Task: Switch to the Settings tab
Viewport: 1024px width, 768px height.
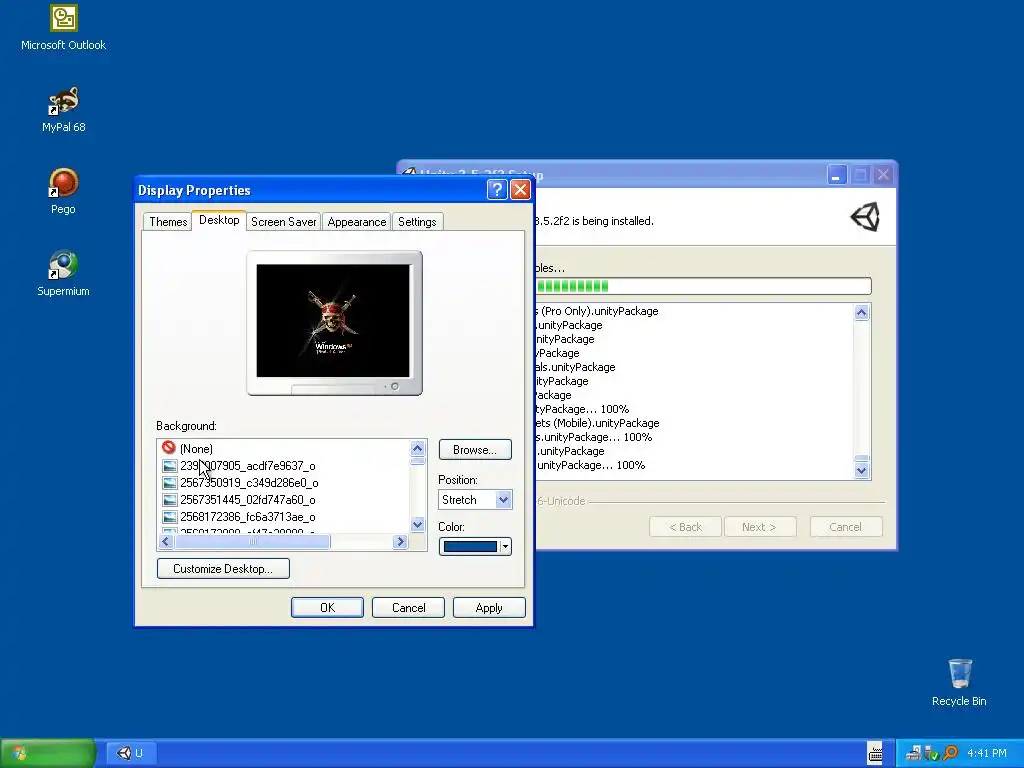Action: (417, 221)
